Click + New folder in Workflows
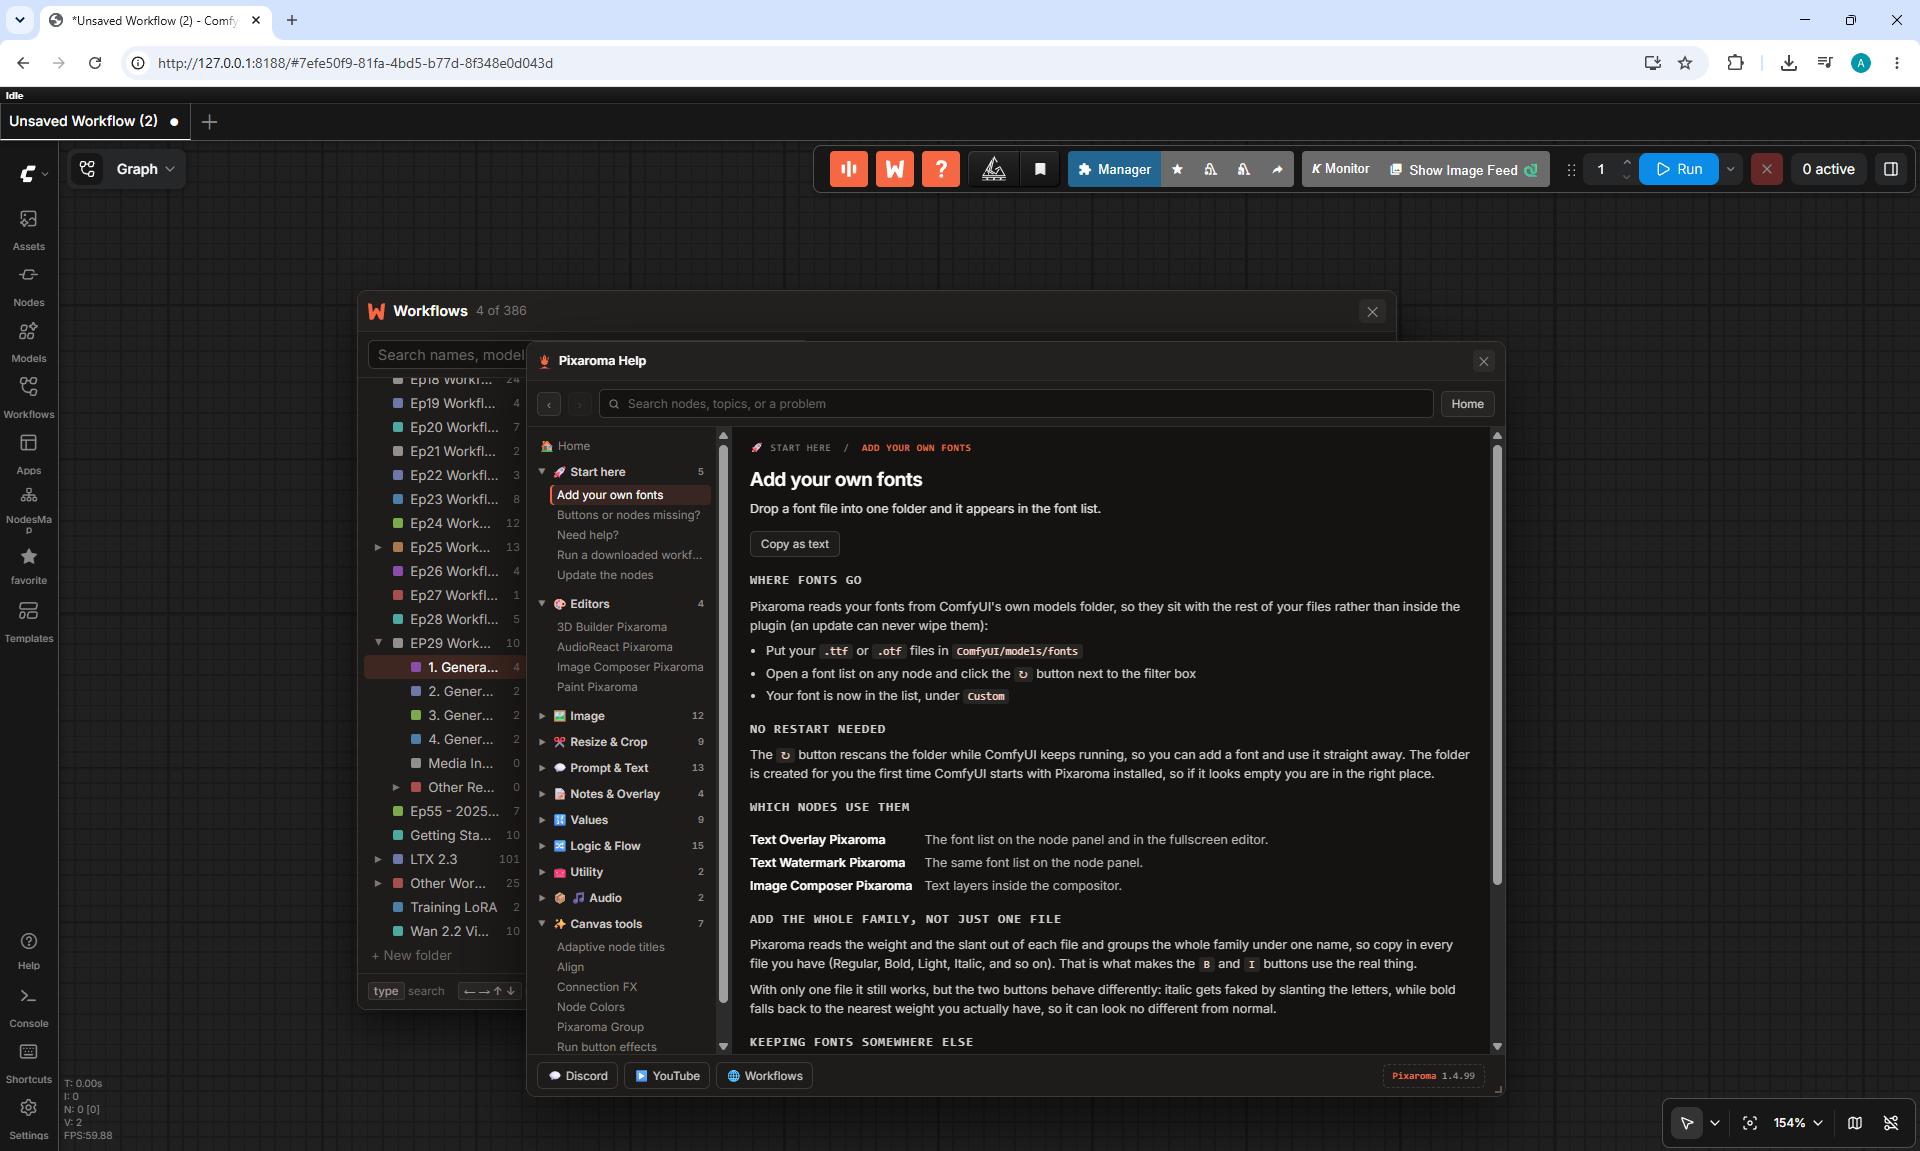 click(411, 955)
